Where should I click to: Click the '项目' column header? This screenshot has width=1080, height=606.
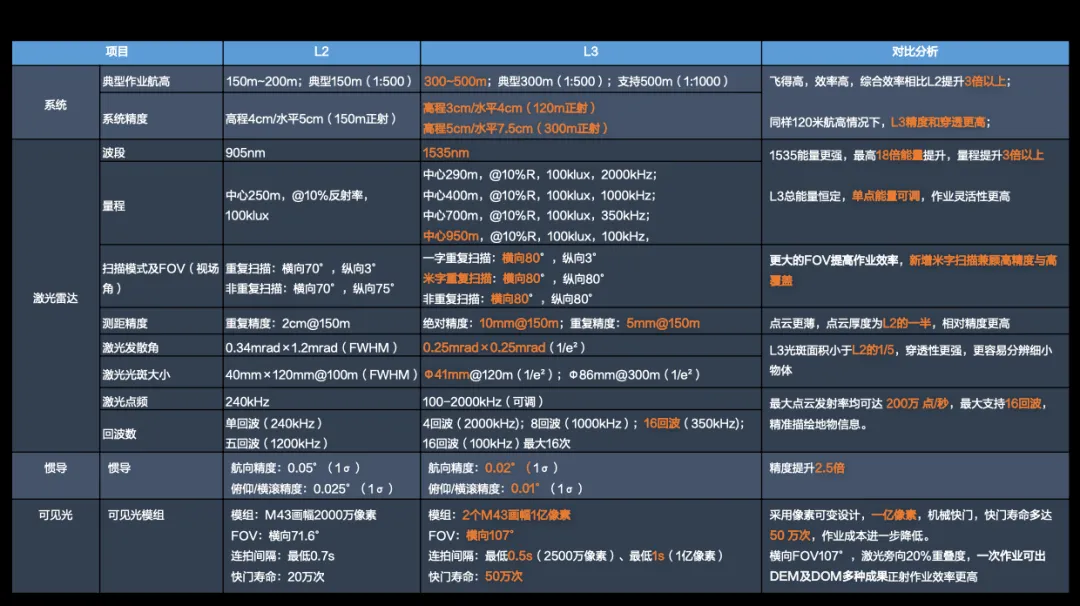click(117, 52)
